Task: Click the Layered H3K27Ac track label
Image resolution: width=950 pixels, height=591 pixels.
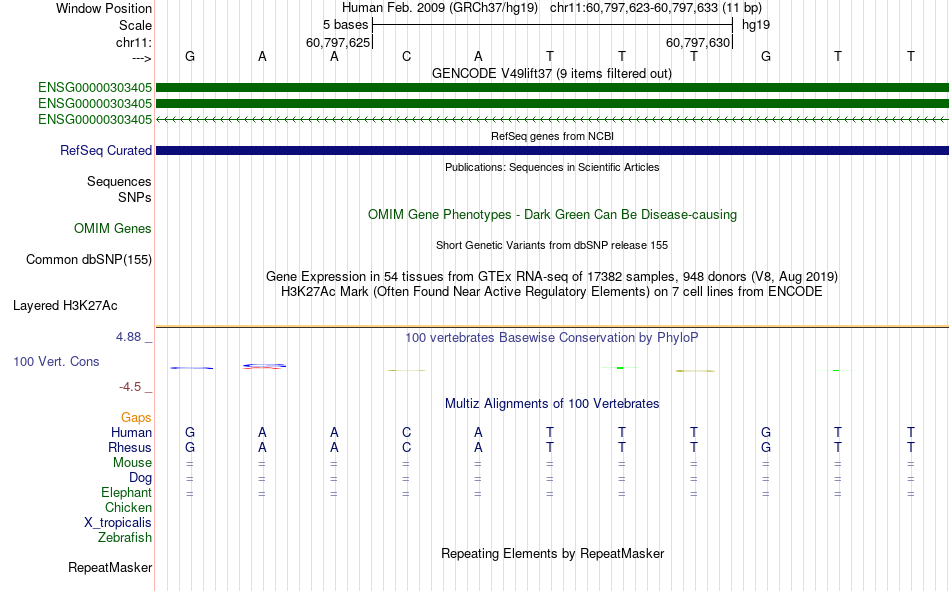Action: (x=65, y=306)
